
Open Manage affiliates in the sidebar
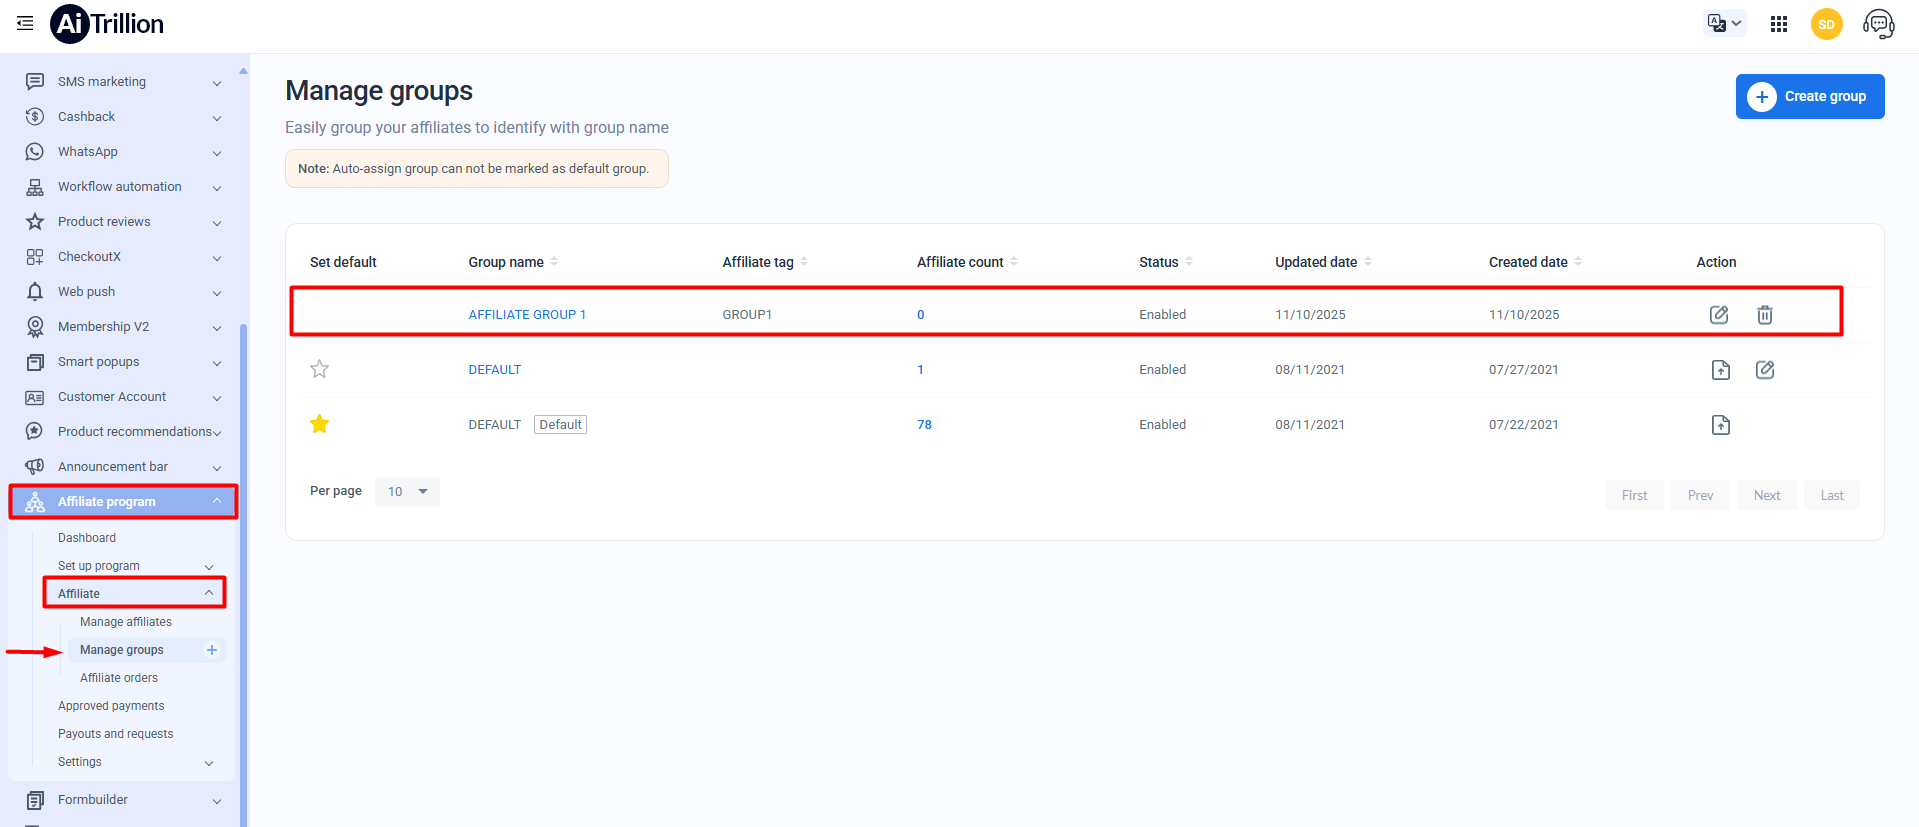click(x=126, y=622)
